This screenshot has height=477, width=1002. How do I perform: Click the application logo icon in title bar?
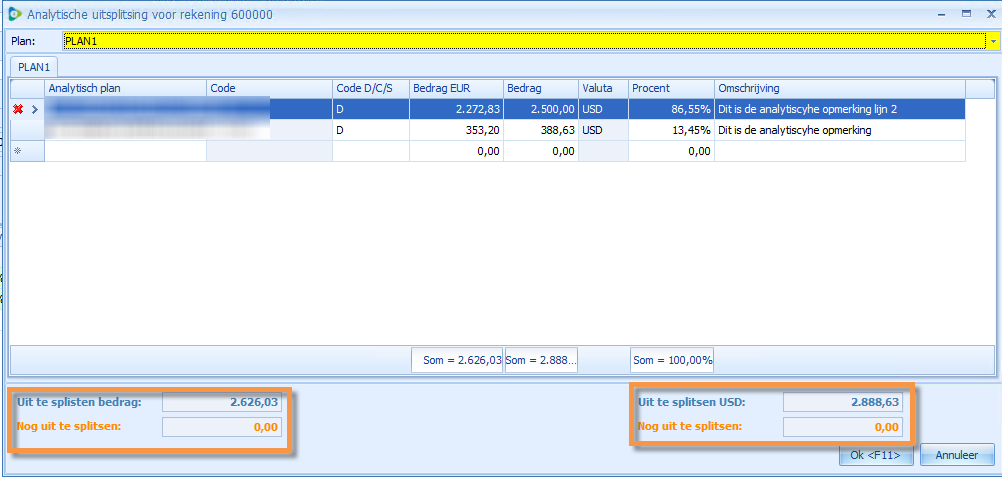[13, 14]
